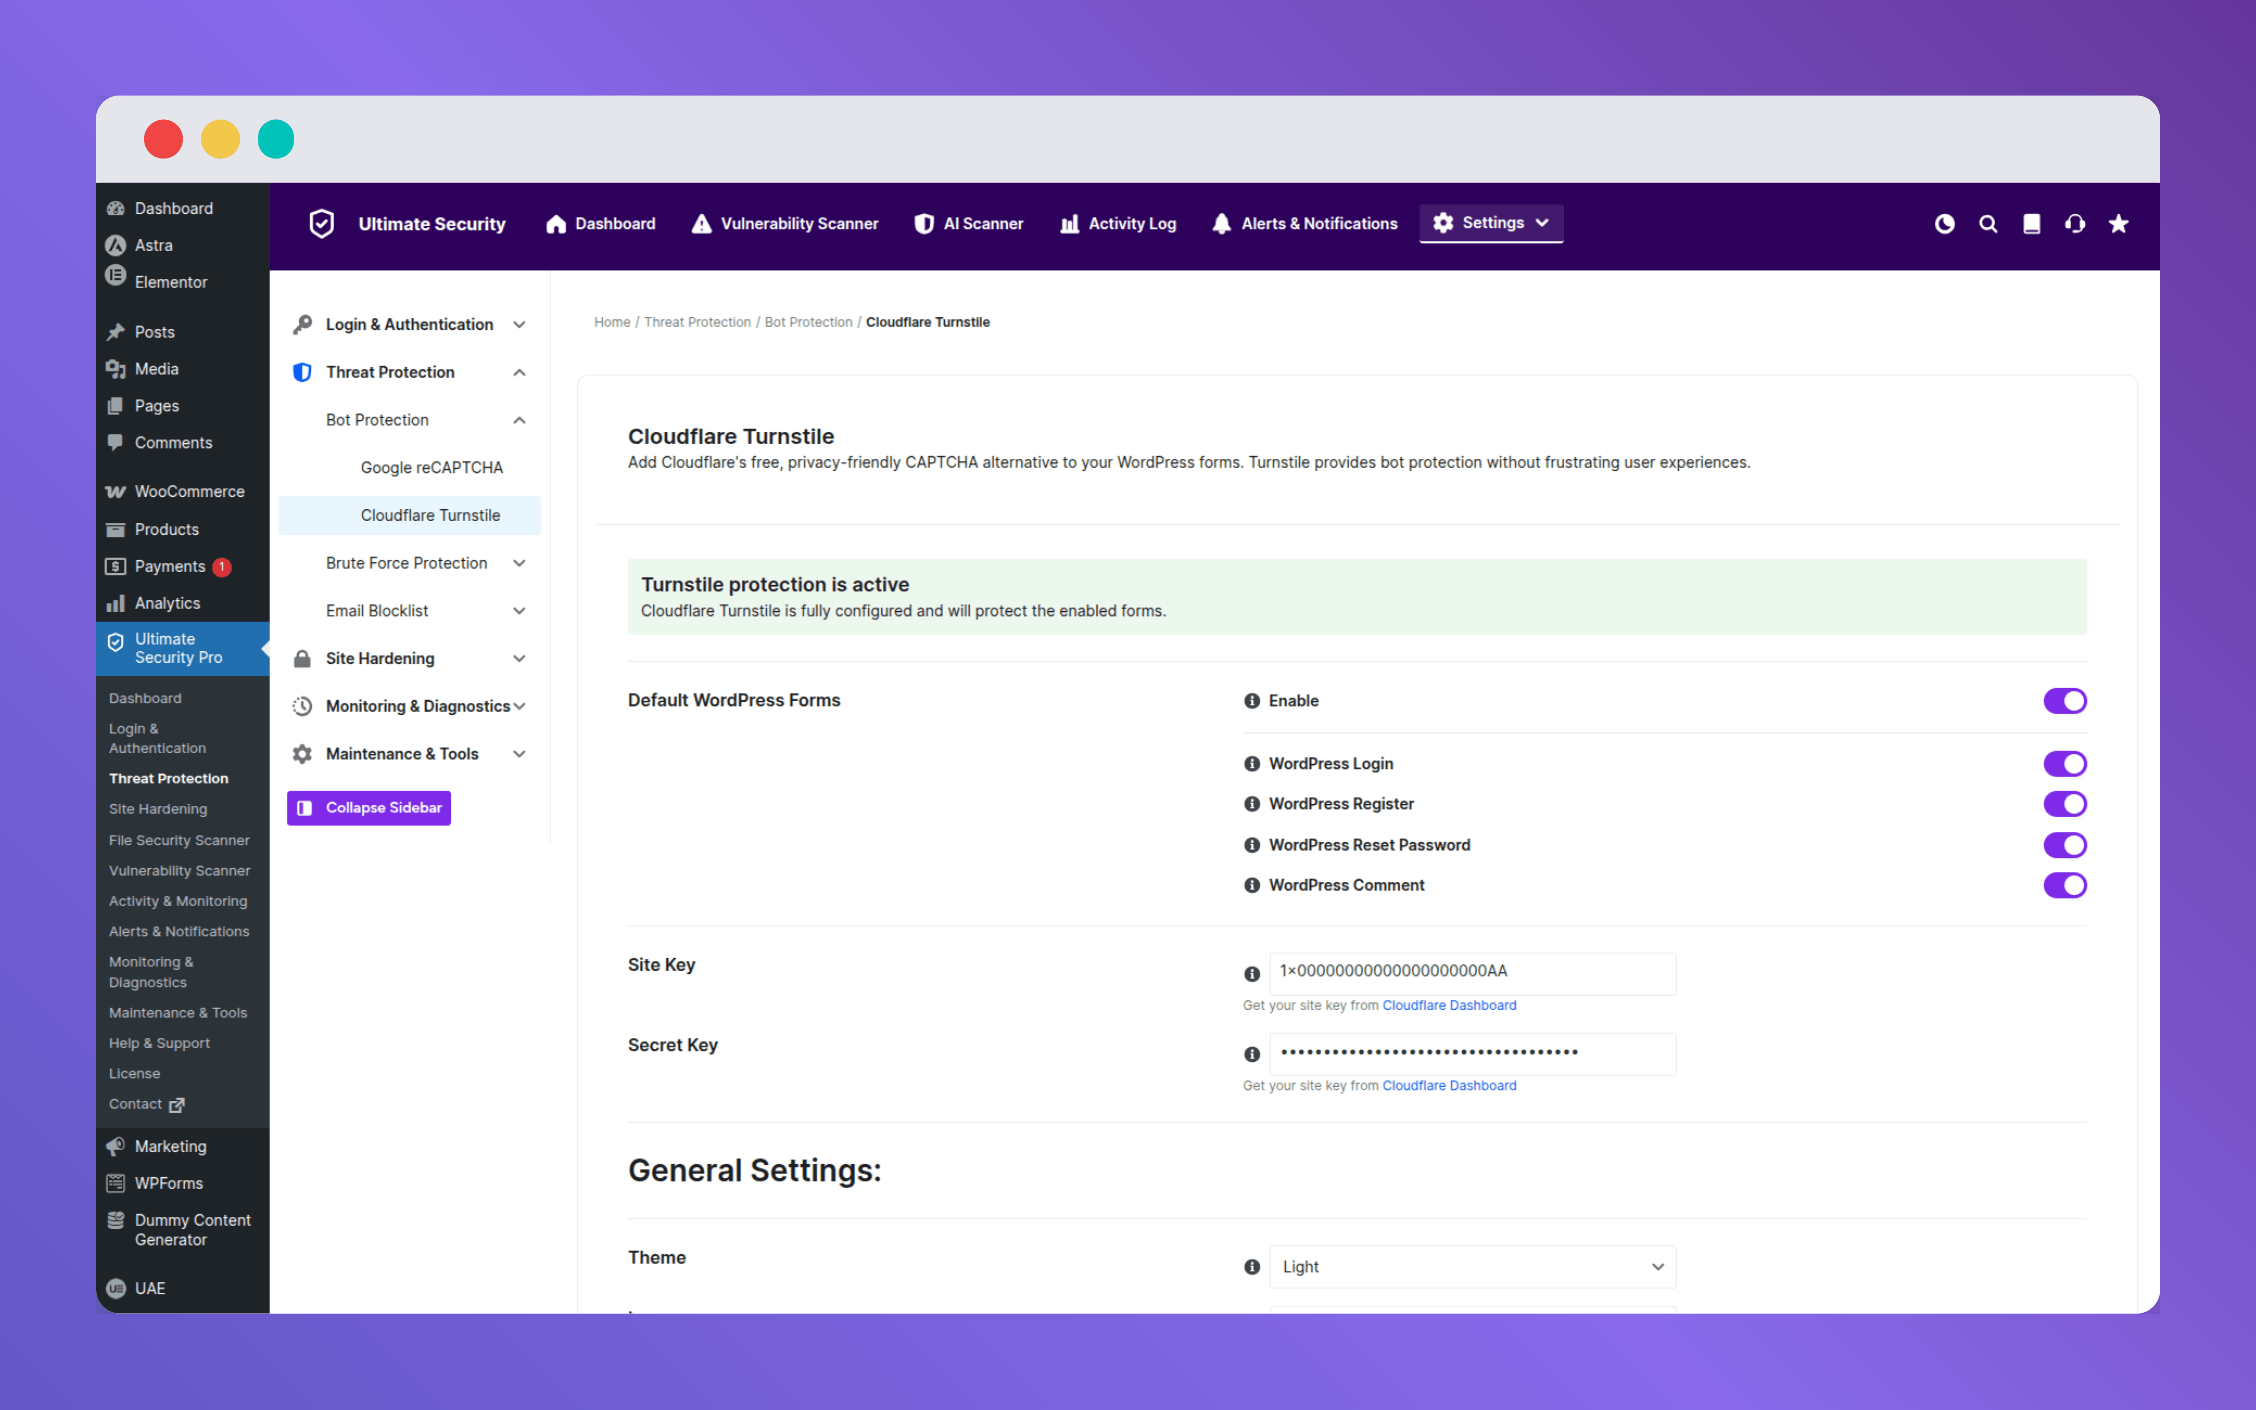Expand Brute Force Protection chevron
Screen dimensions: 2256x1410
coord(519,563)
